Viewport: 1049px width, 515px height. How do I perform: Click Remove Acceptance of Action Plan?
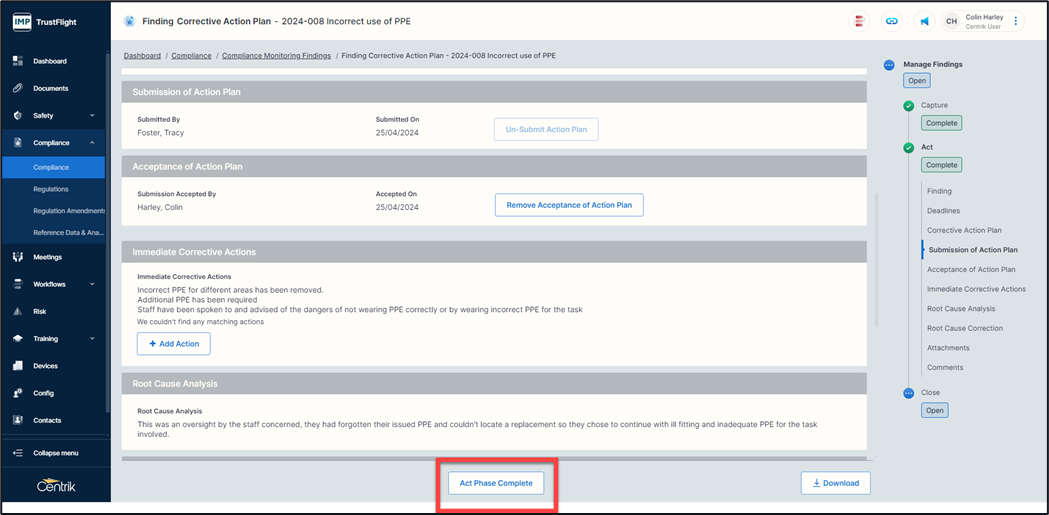click(x=569, y=205)
